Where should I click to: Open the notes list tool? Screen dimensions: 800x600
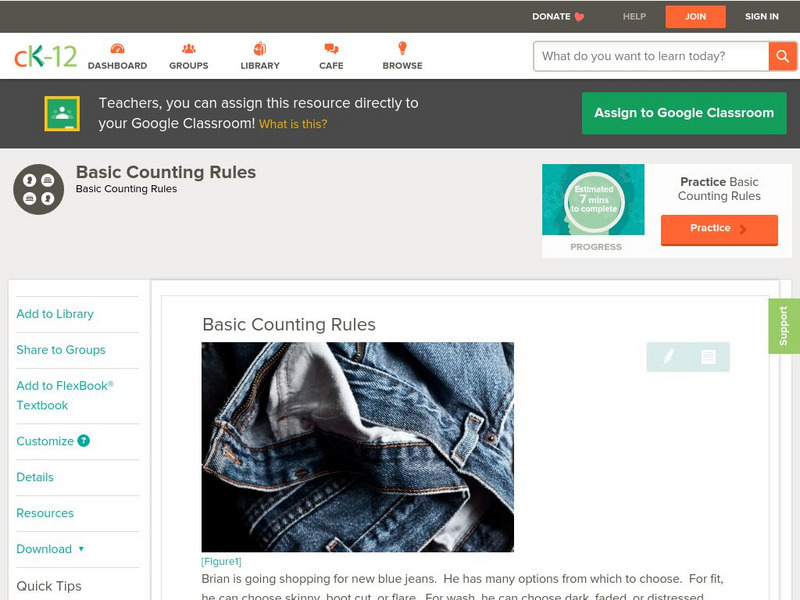coord(708,357)
